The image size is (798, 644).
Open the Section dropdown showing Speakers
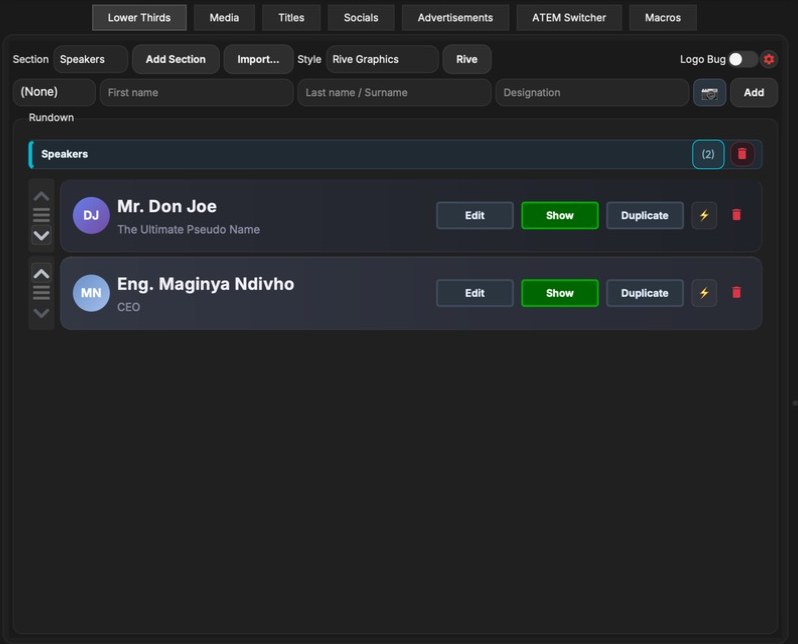pyautogui.click(x=91, y=60)
